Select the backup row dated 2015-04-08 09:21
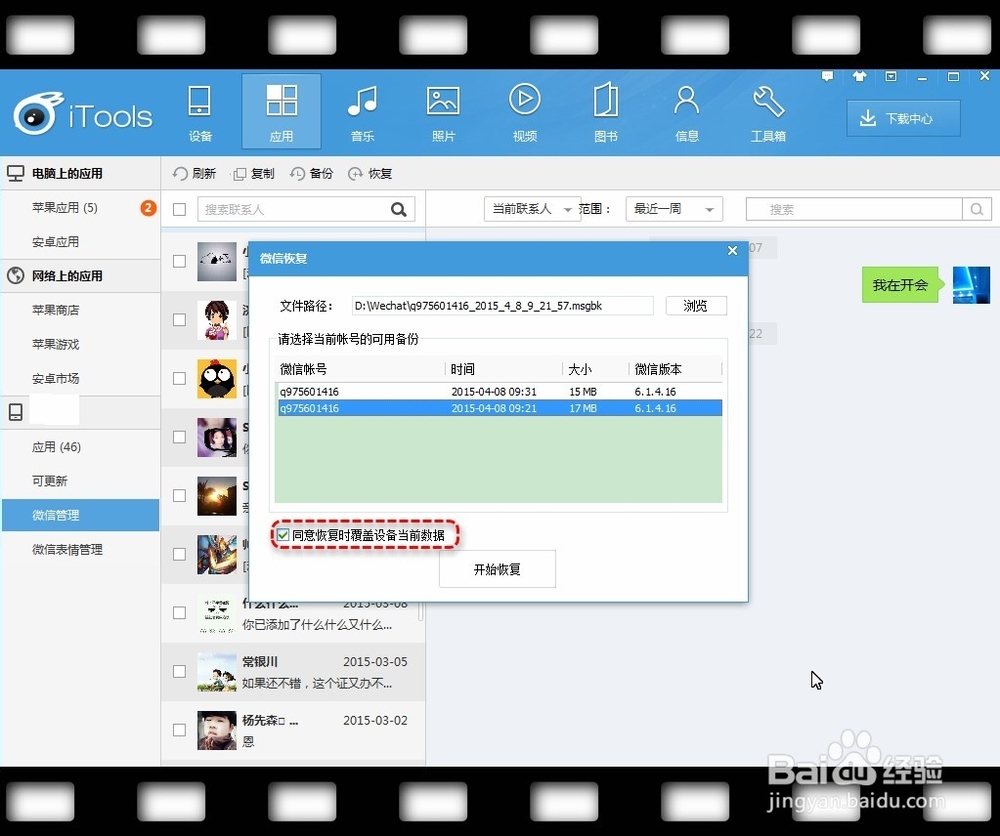 click(x=500, y=408)
